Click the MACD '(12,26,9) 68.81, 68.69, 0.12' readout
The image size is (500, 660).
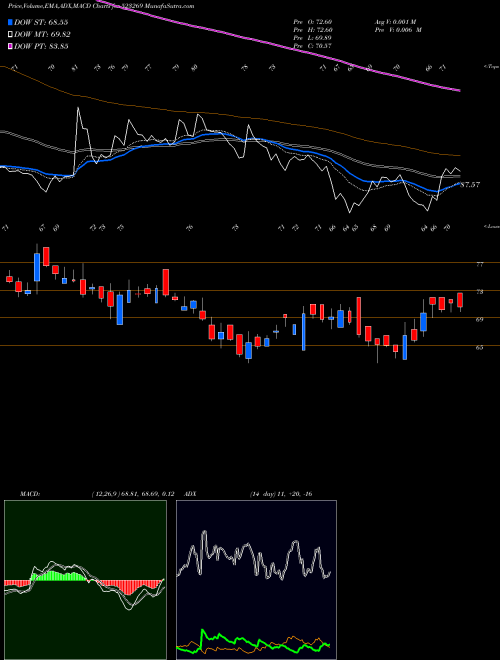click(135, 494)
